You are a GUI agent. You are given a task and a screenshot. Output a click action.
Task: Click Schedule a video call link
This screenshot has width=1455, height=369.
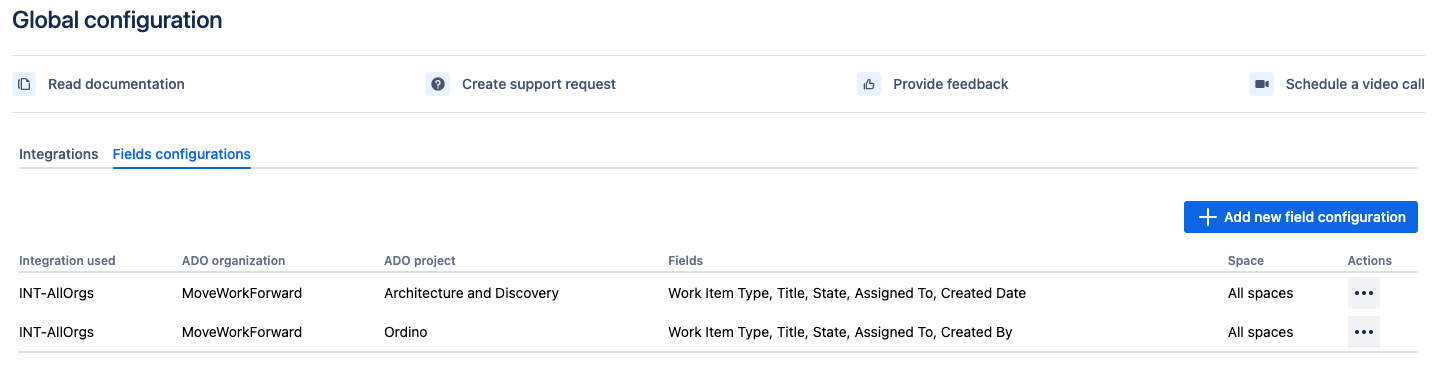(x=1355, y=84)
